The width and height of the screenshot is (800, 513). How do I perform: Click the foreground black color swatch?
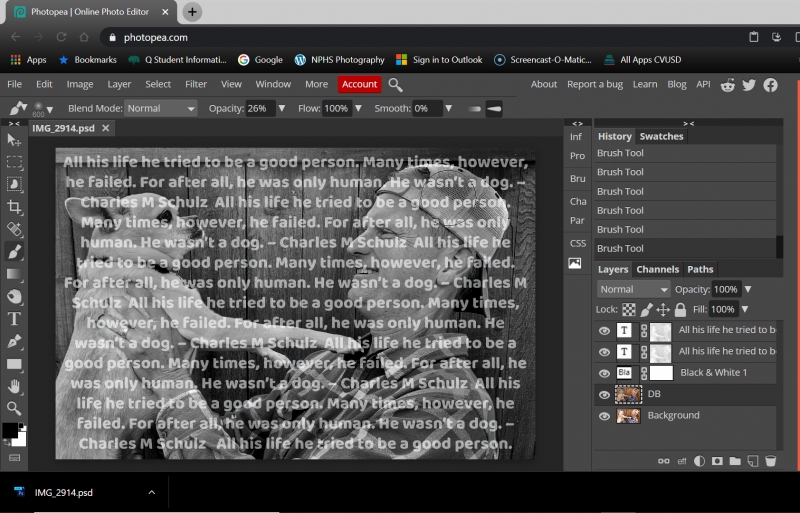(x=10, y=430)
